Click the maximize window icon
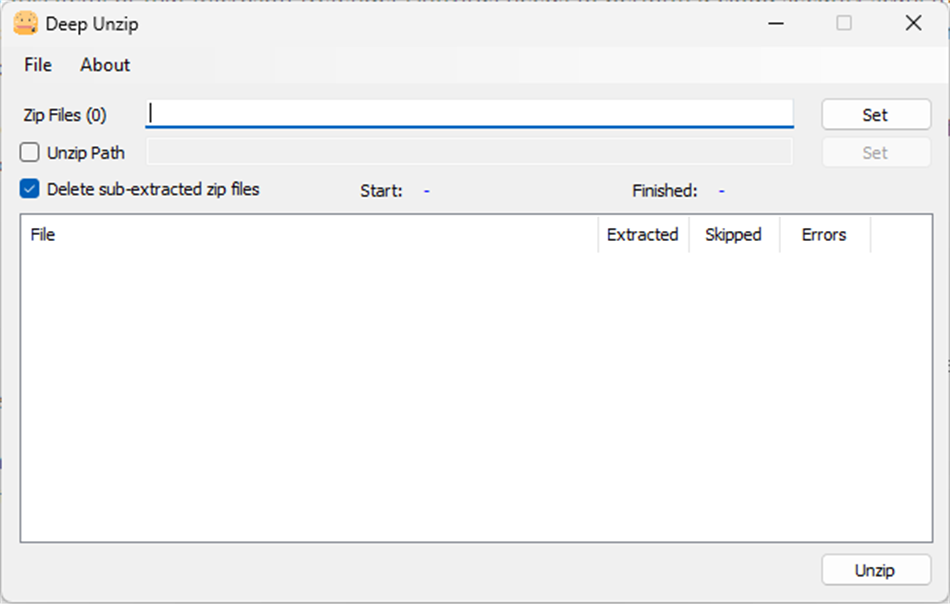Viewport: 950px width, 604px height. 844,24
